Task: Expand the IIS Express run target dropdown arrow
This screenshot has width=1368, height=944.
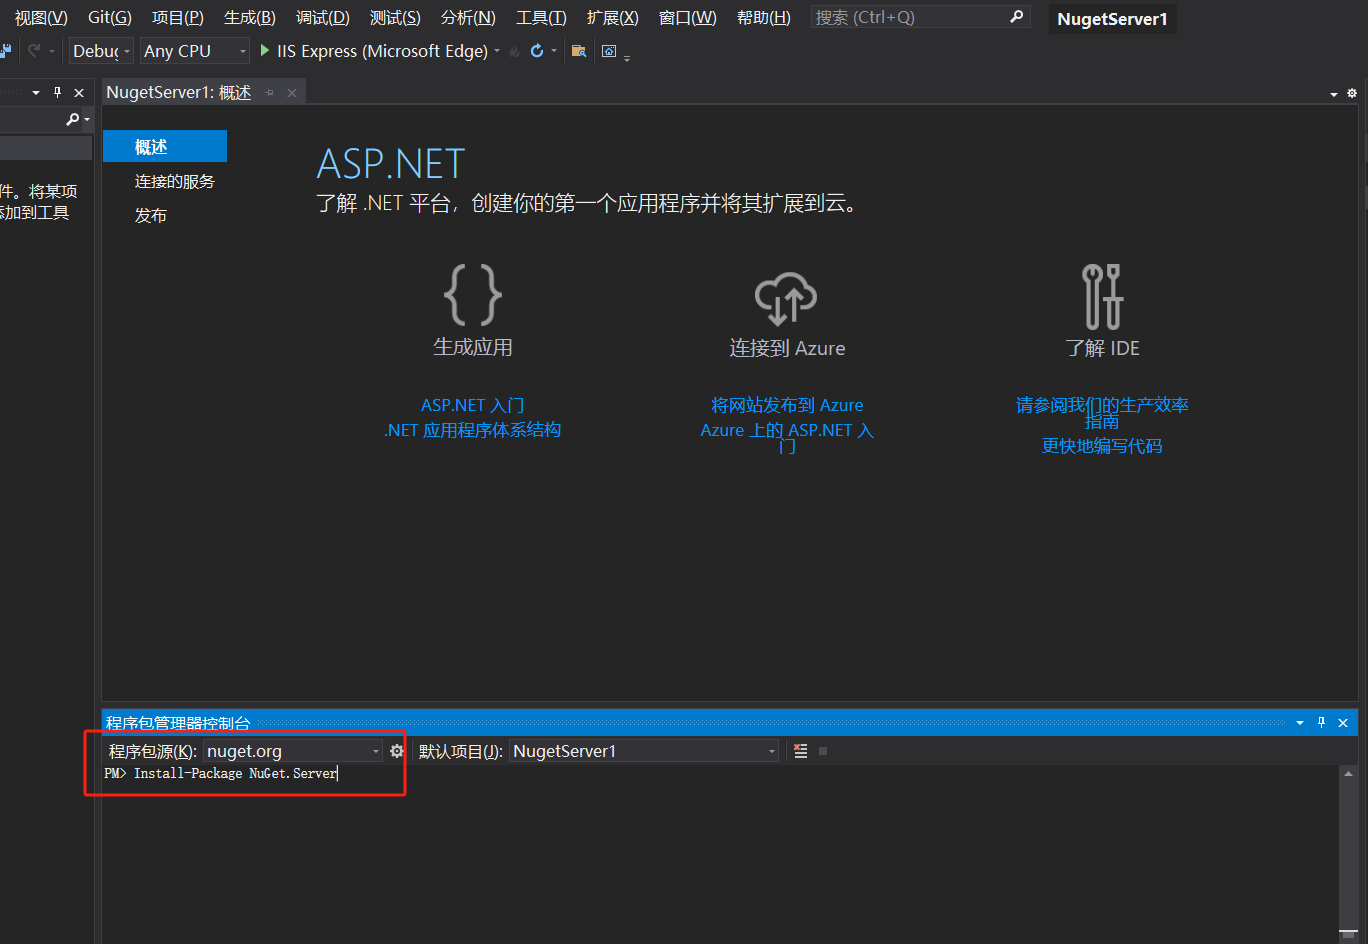Action: pos(497,51)
